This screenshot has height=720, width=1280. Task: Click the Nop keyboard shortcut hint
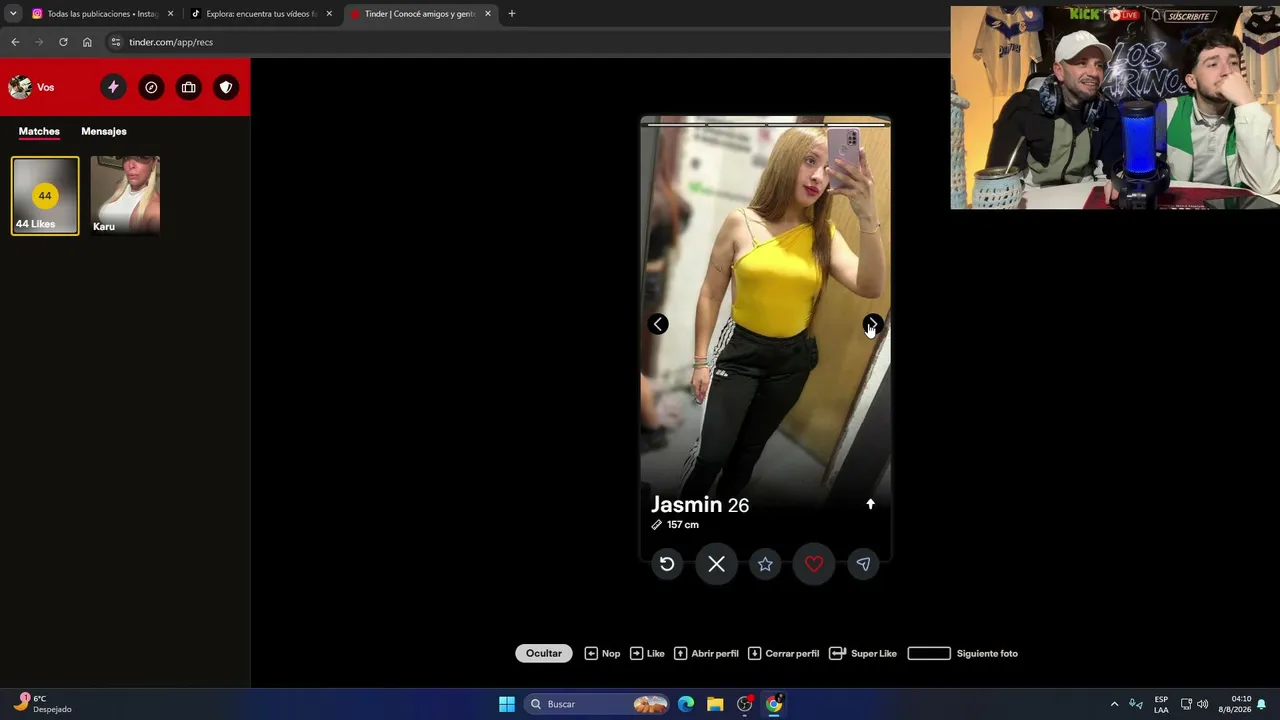point(602,653)
